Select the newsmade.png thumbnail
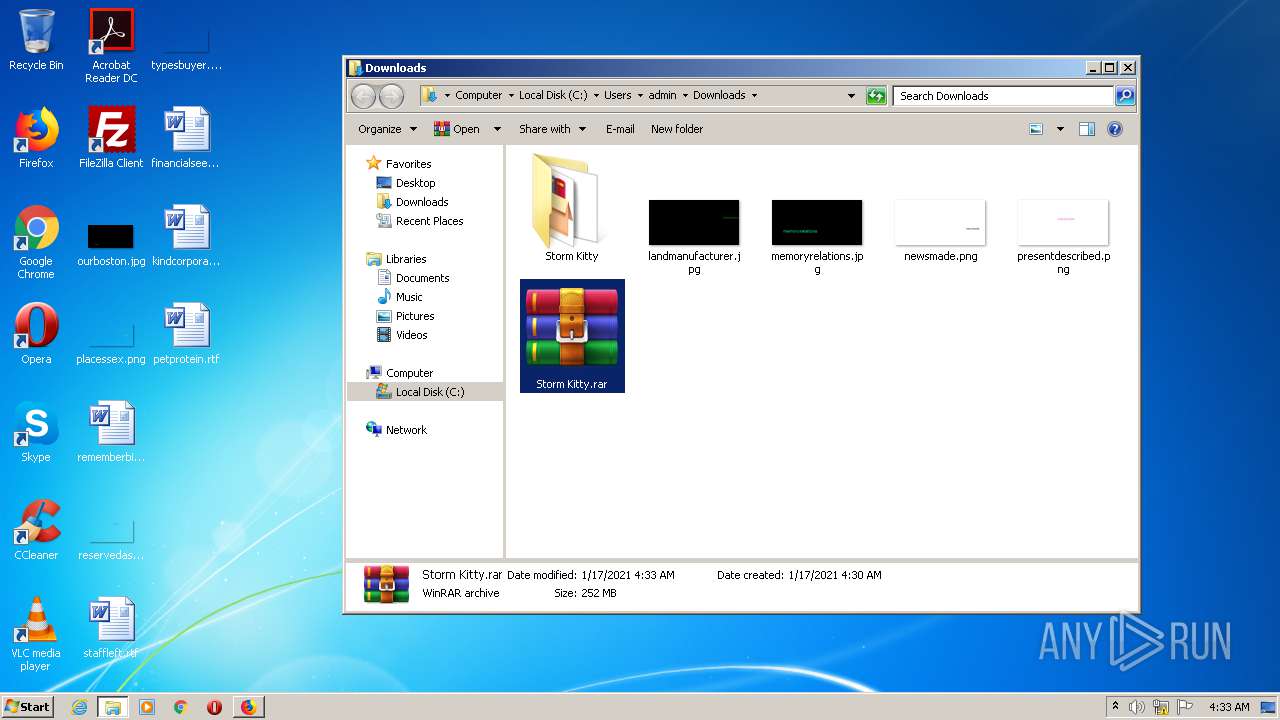1280x720 pixels. tap(940, 230)
